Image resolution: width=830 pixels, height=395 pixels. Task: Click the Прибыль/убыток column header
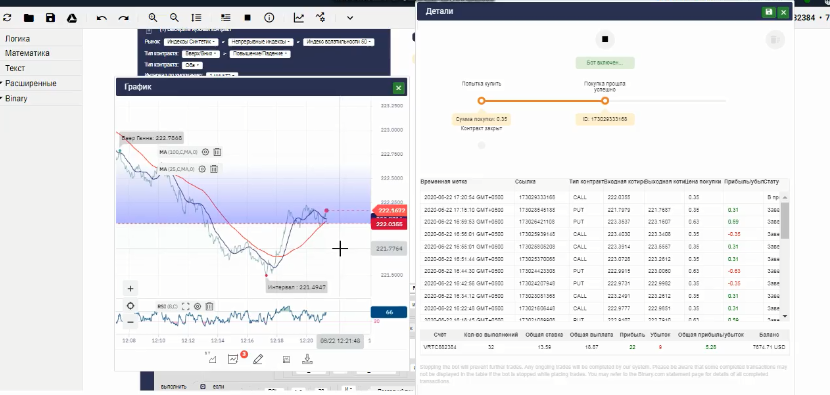tap(744, 182)
